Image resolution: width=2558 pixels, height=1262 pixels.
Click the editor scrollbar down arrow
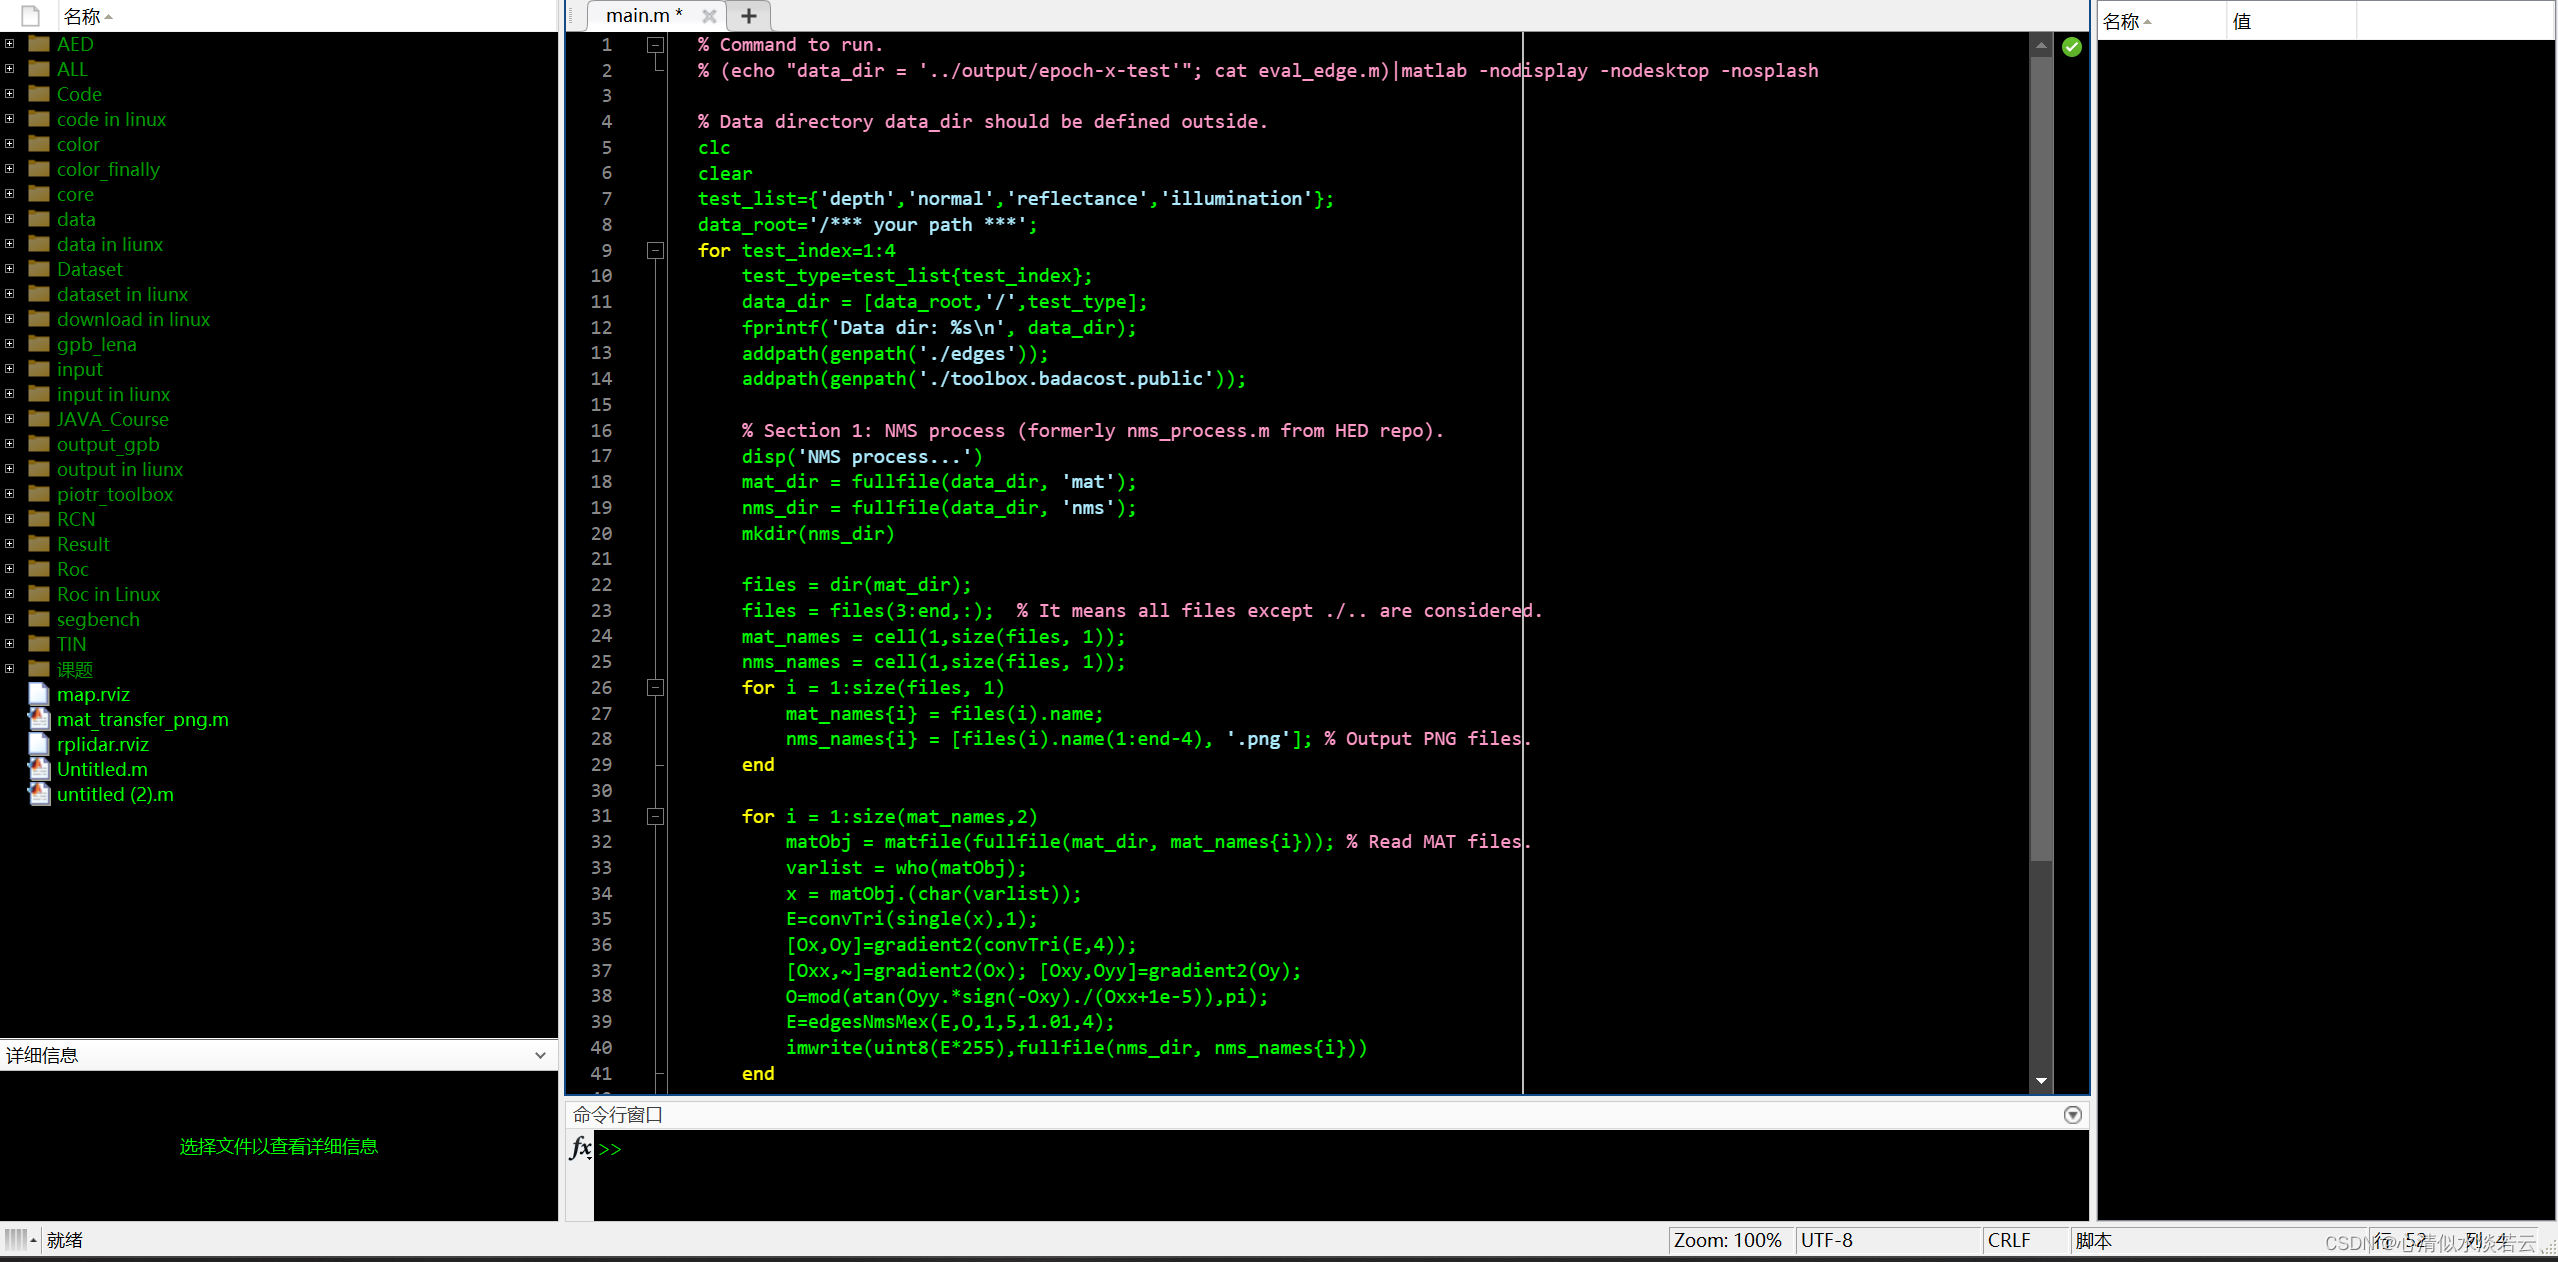2041,1081
